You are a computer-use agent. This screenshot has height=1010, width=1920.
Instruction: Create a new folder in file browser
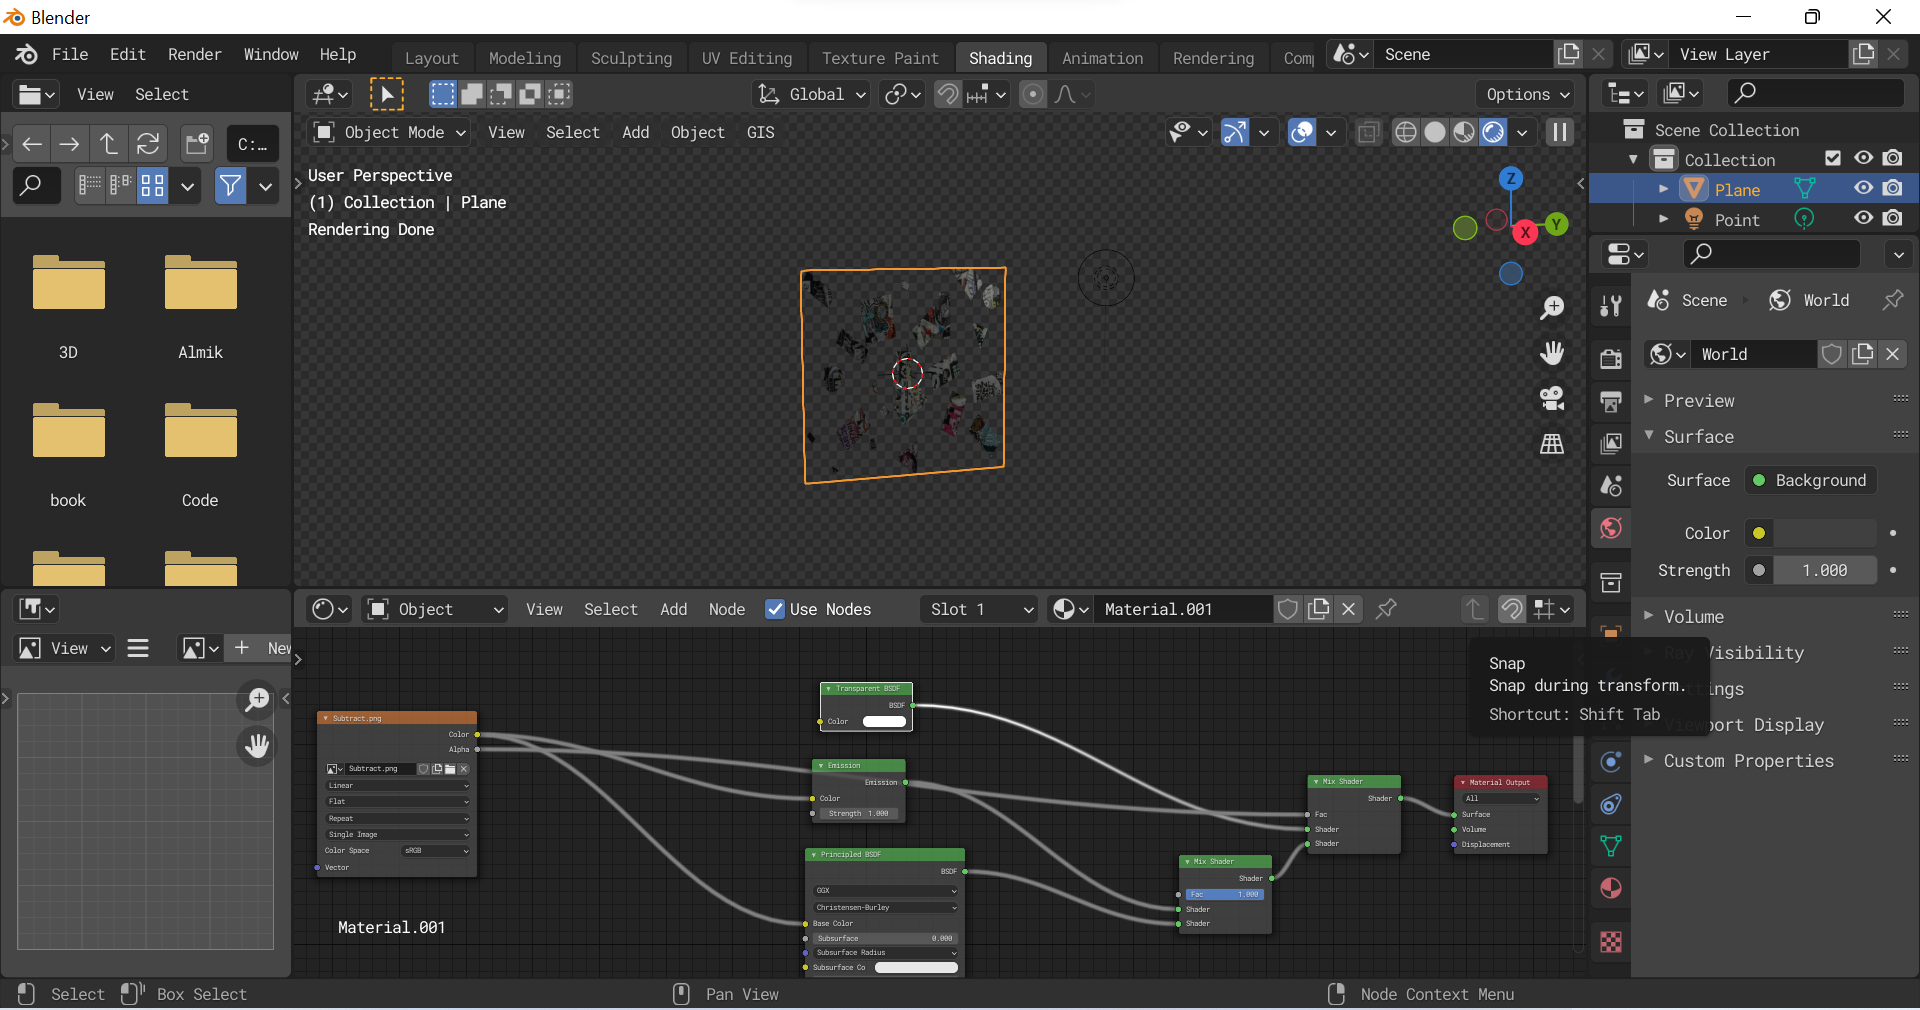(x=197, y=144)
